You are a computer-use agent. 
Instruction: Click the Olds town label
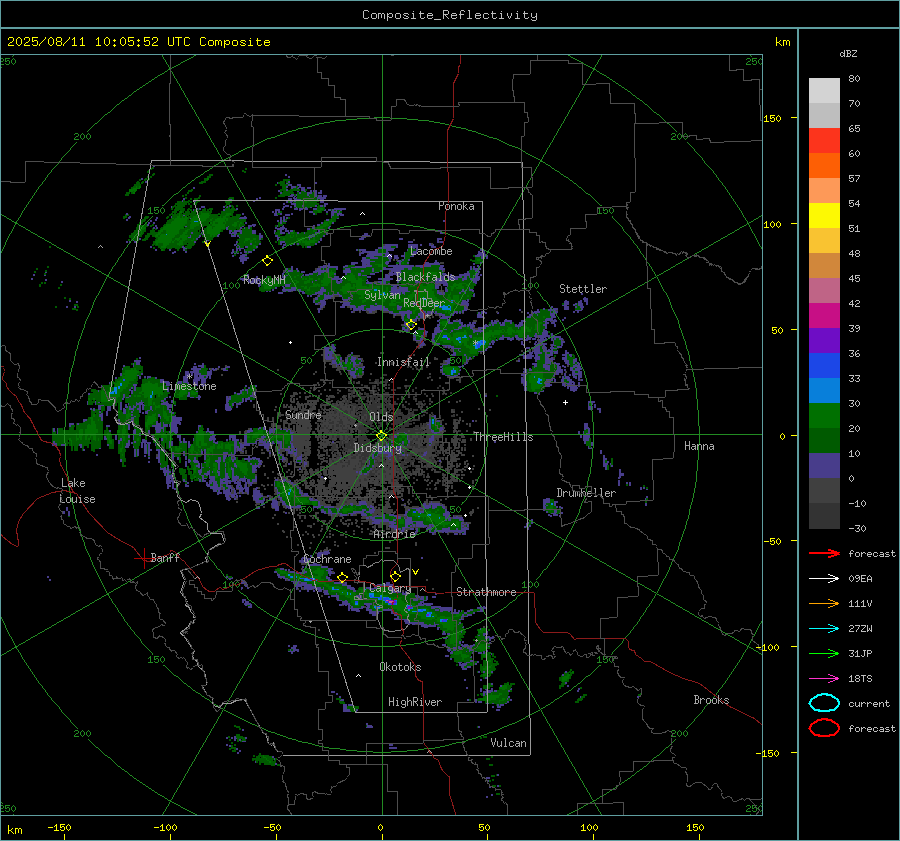(x=381, y=417)
